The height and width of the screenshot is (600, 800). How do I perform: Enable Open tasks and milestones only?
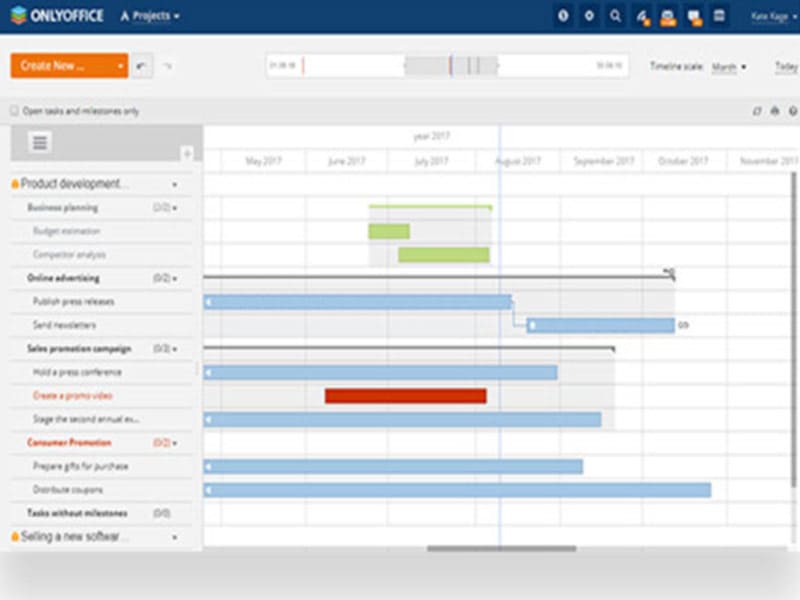(x=13, y=111)
